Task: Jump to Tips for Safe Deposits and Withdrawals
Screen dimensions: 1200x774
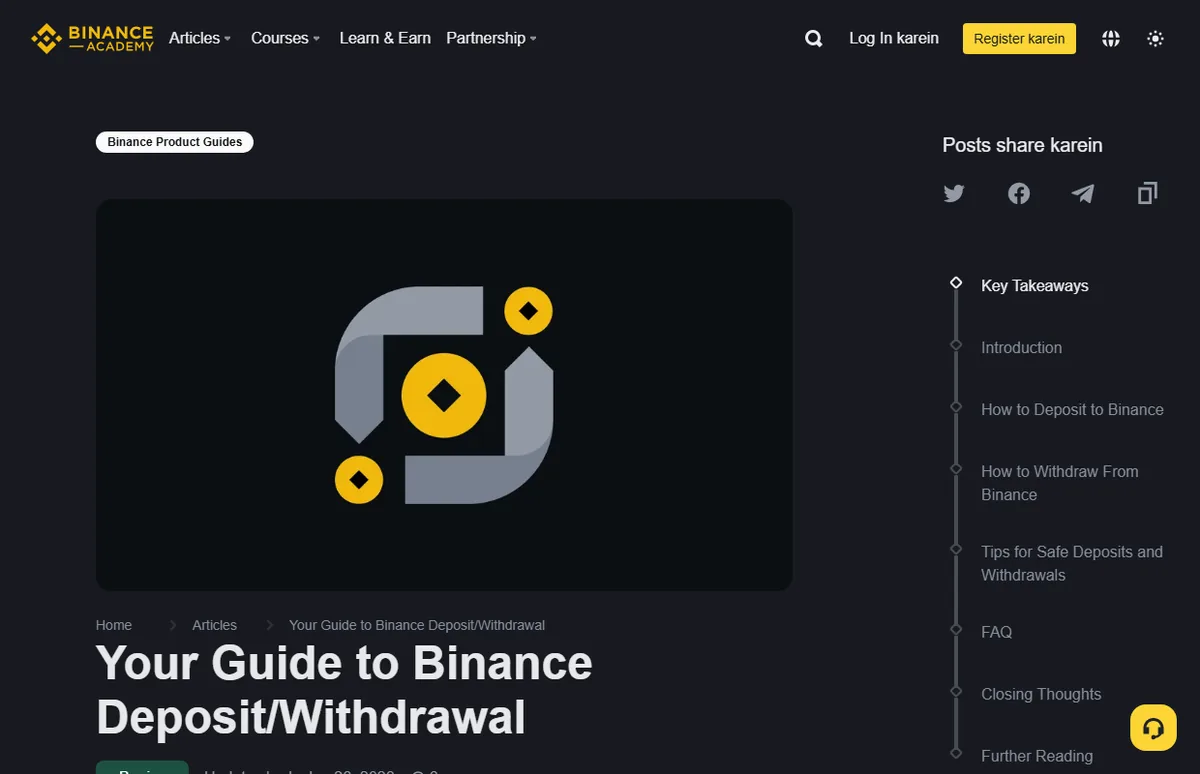Action: (1072, 563)
